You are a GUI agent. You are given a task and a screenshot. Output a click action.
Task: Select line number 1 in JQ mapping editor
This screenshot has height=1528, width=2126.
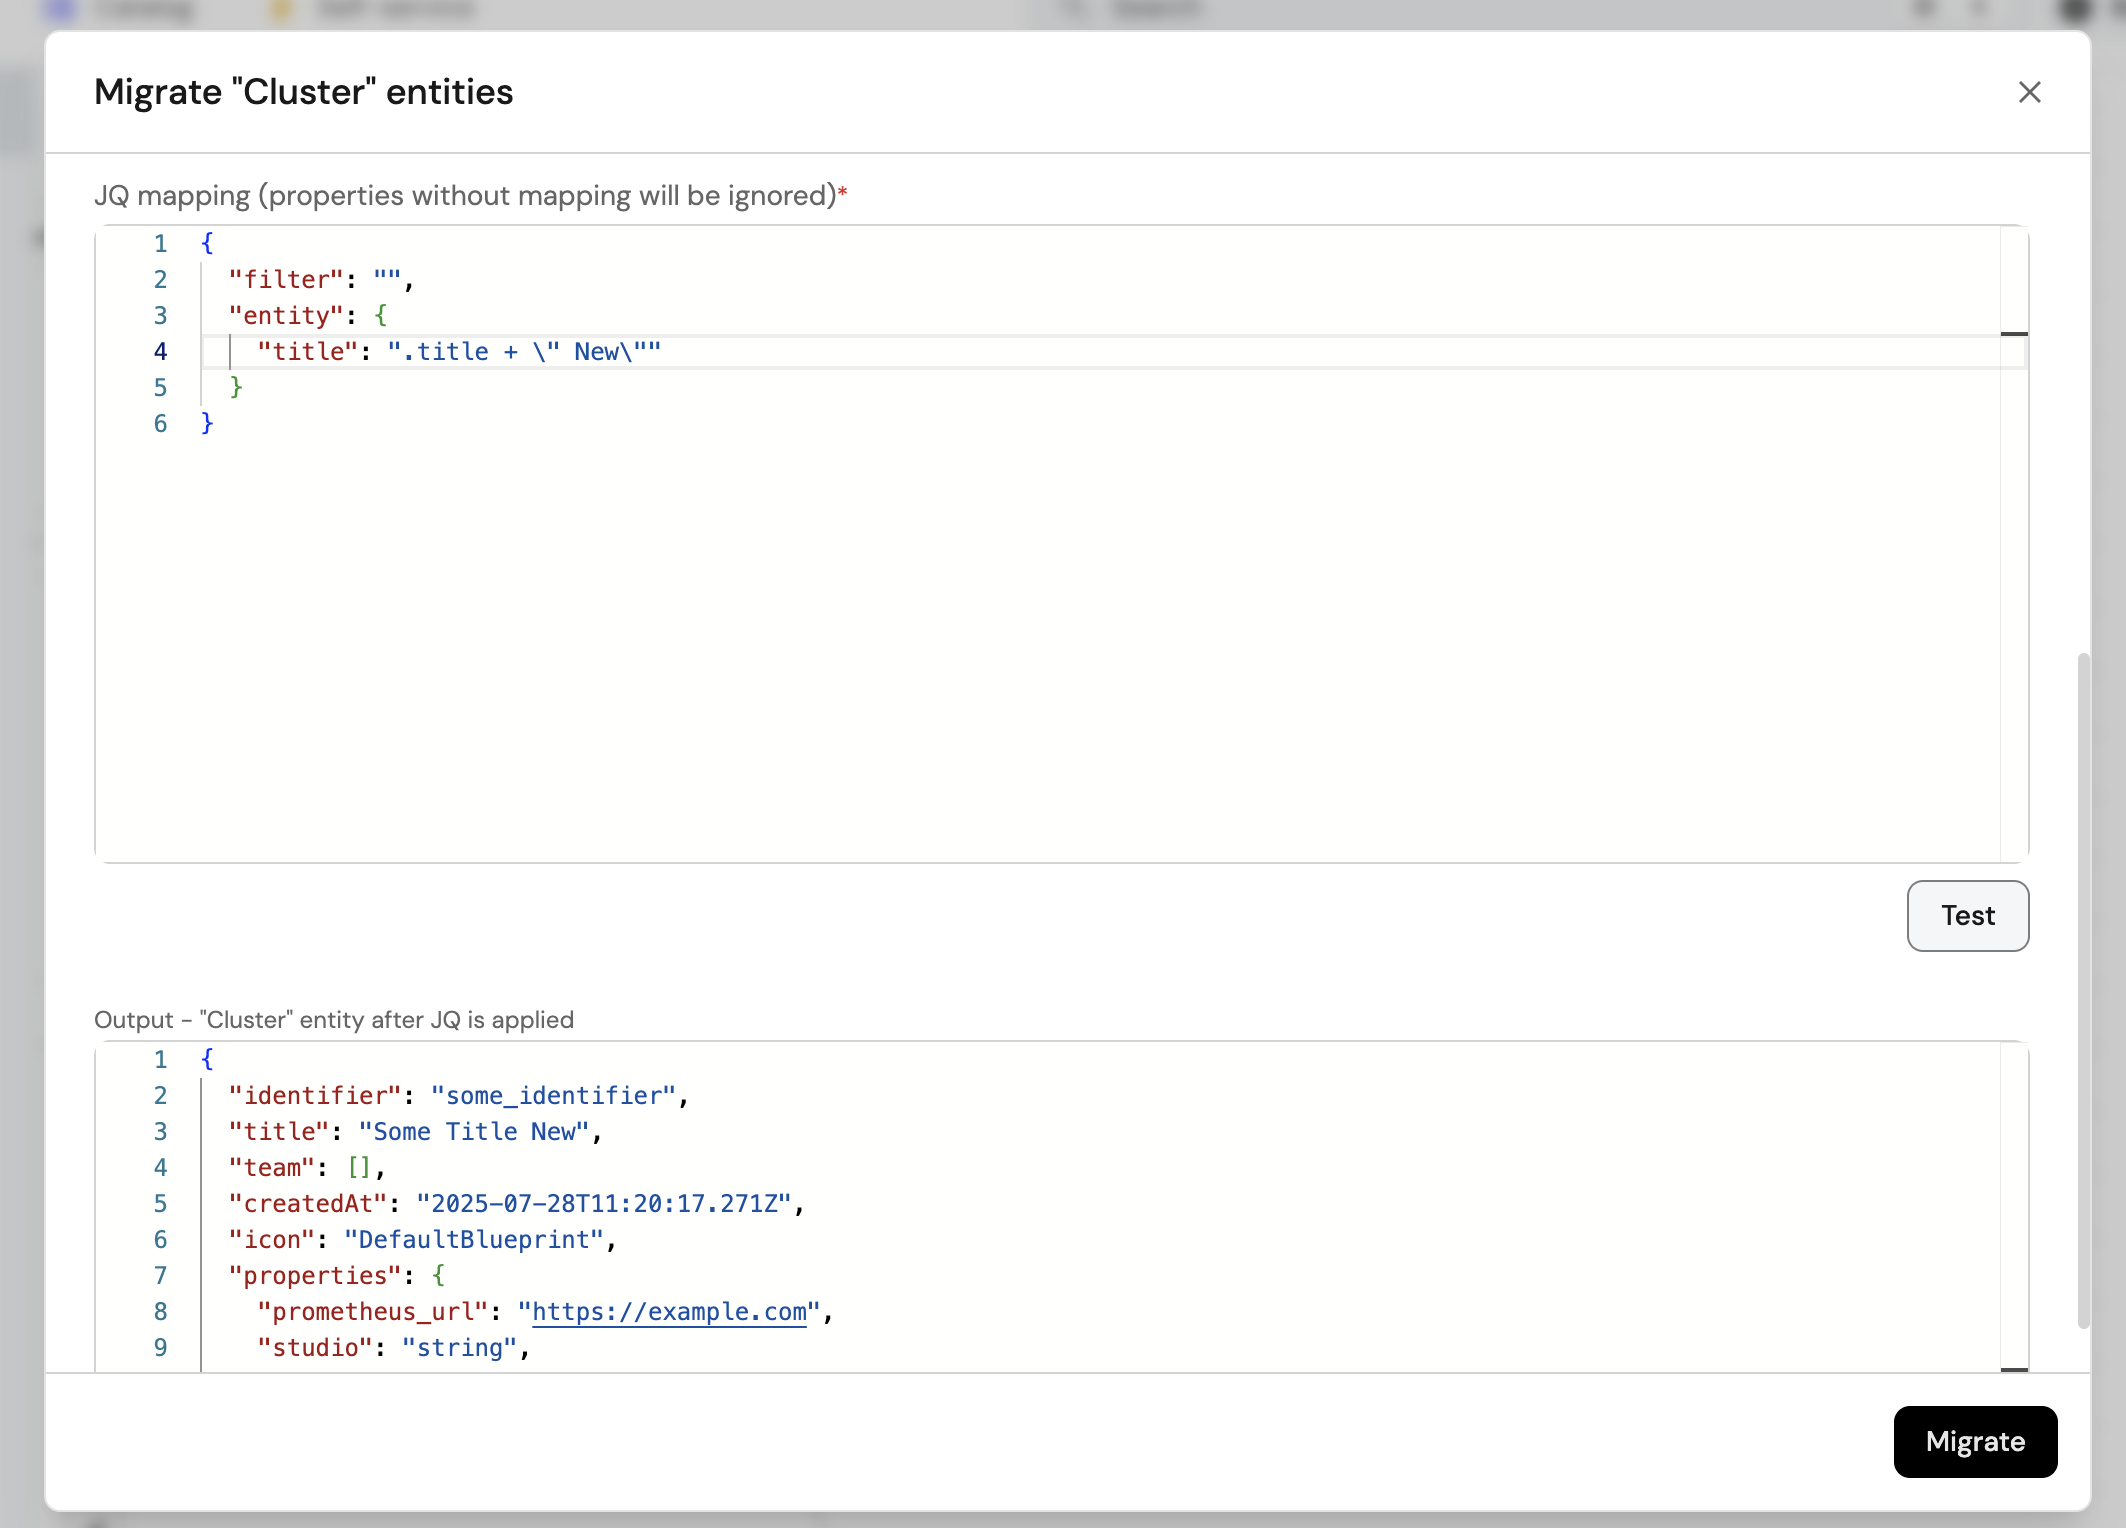tap(160, 244)
